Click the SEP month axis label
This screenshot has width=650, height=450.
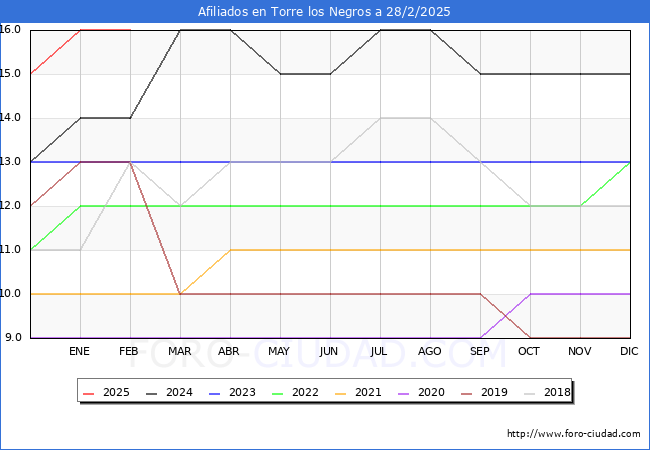coord(480,351)
